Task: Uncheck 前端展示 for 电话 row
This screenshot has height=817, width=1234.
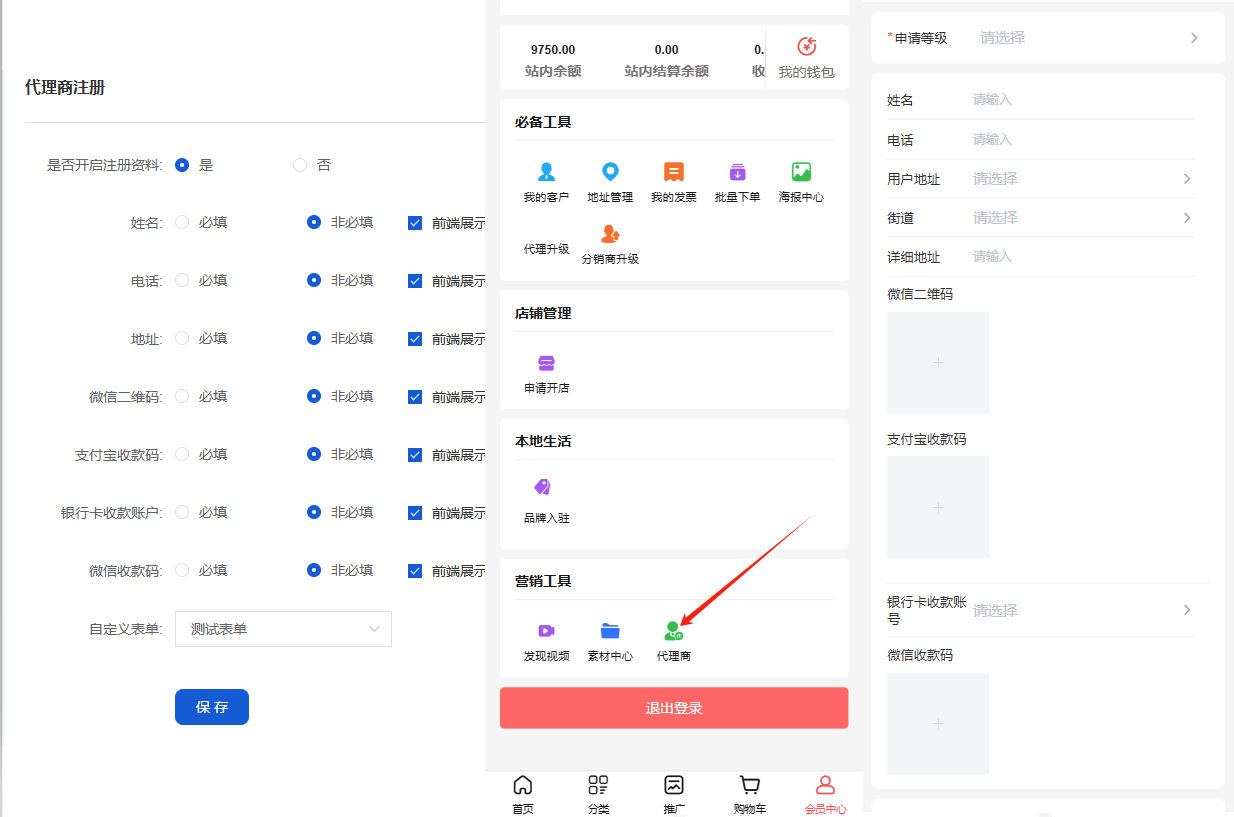Action: [415, 281]
